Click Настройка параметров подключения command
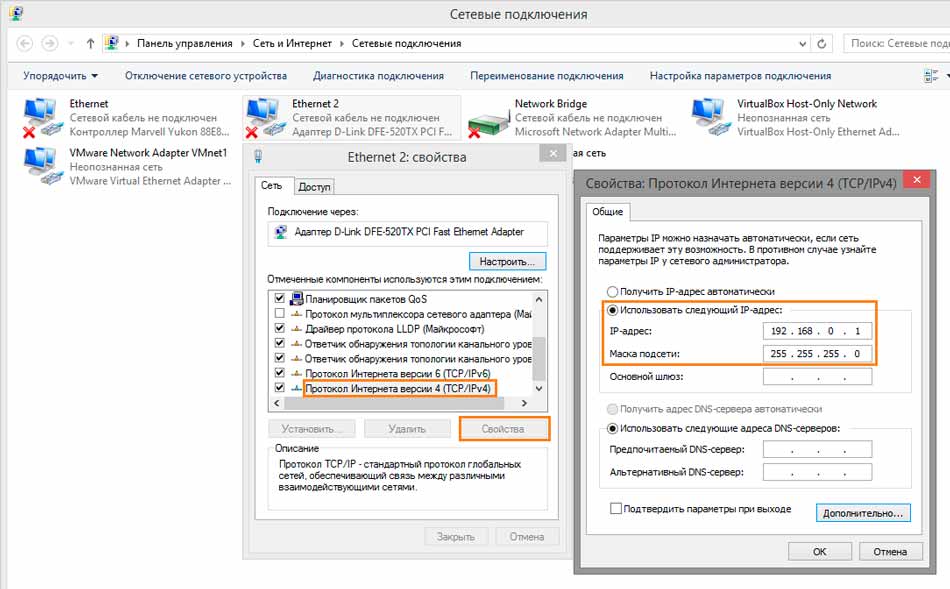950x589 pixels. click(740, 76)
